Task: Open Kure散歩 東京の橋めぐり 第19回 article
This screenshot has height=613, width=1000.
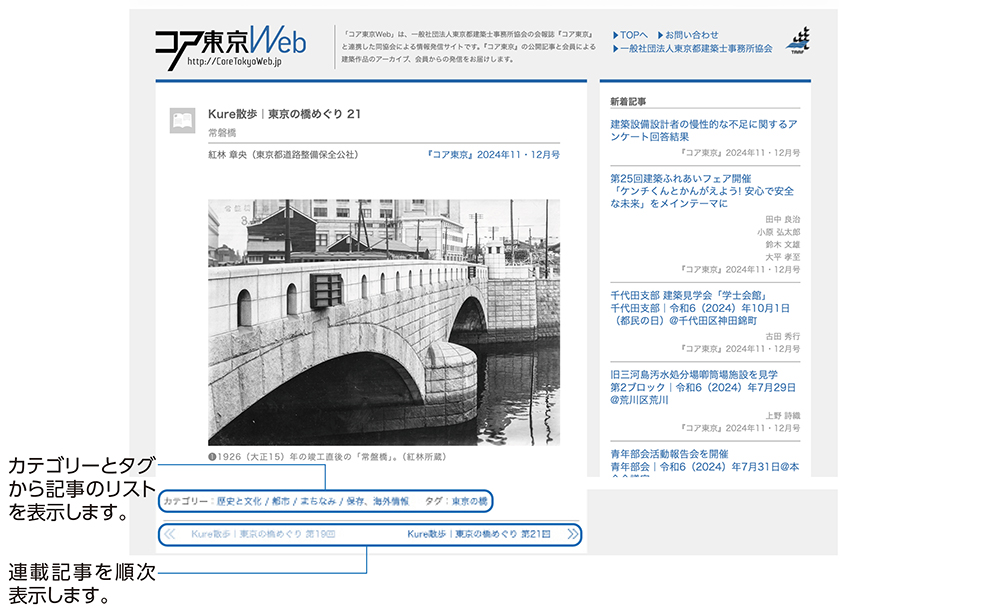Action: pyautogui.click(x=263, y=534)
